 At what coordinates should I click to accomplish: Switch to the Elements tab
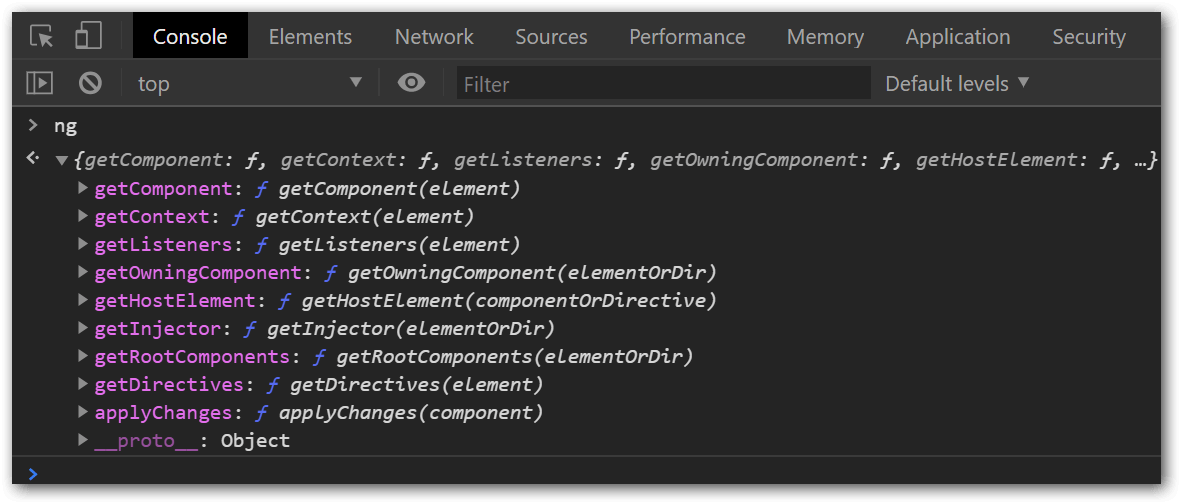click(x=310, y=37)
